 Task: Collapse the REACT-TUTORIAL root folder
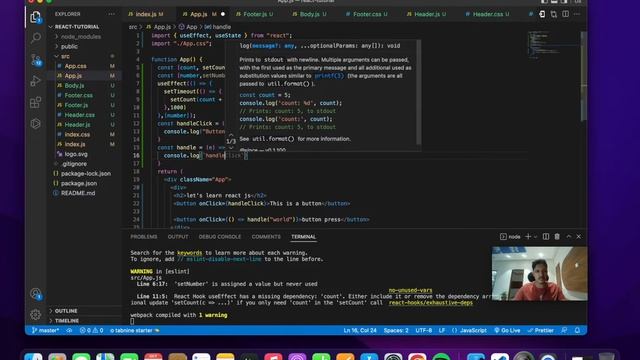[77, 27]
